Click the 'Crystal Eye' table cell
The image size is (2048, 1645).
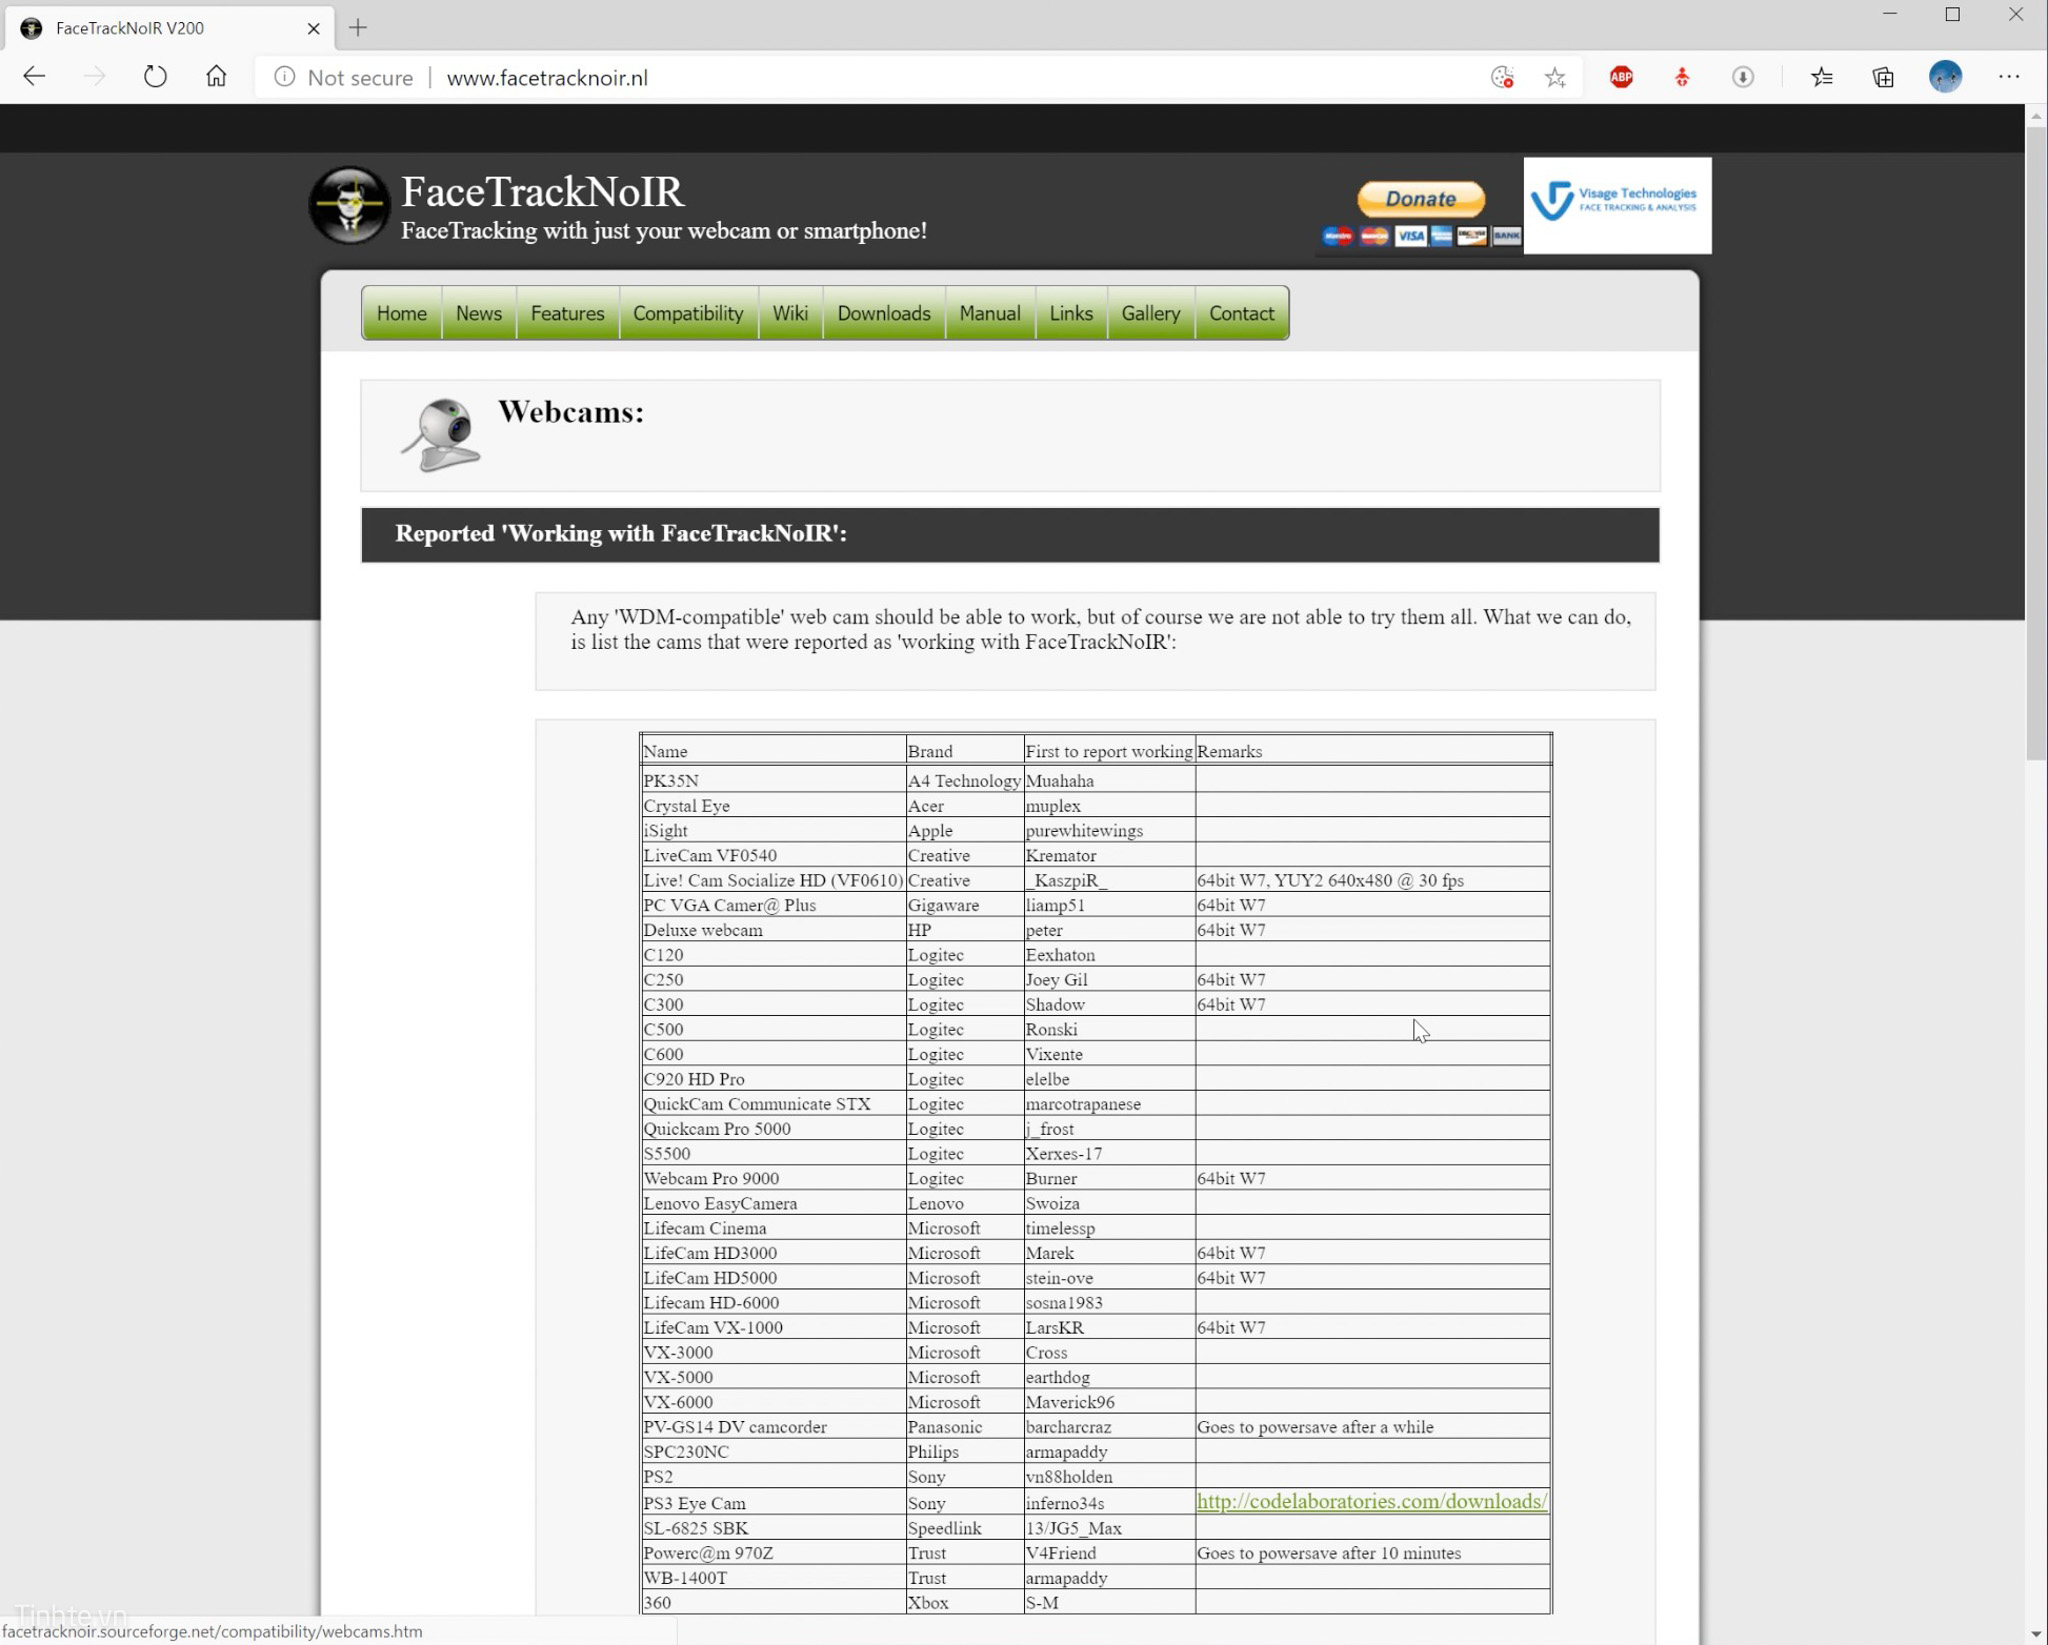point(773,805)
